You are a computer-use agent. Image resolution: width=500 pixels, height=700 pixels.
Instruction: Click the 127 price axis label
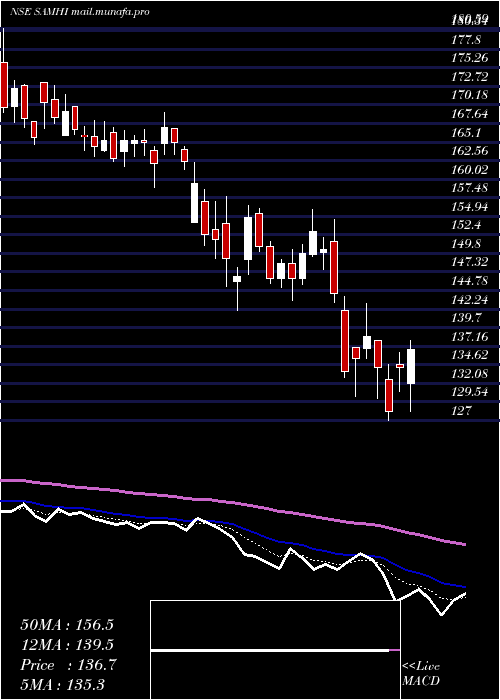point(462,410)
